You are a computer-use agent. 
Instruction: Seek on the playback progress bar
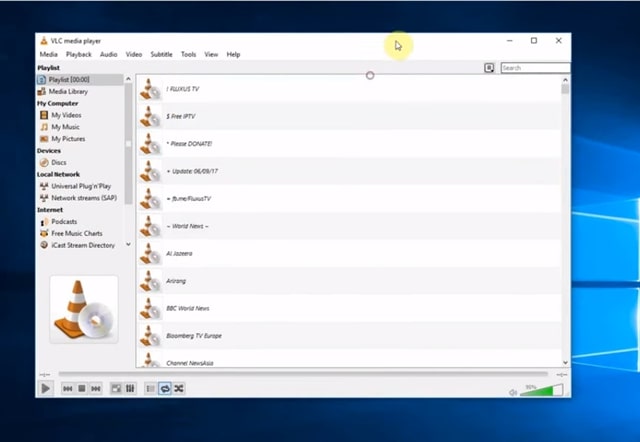coord(303,374)
